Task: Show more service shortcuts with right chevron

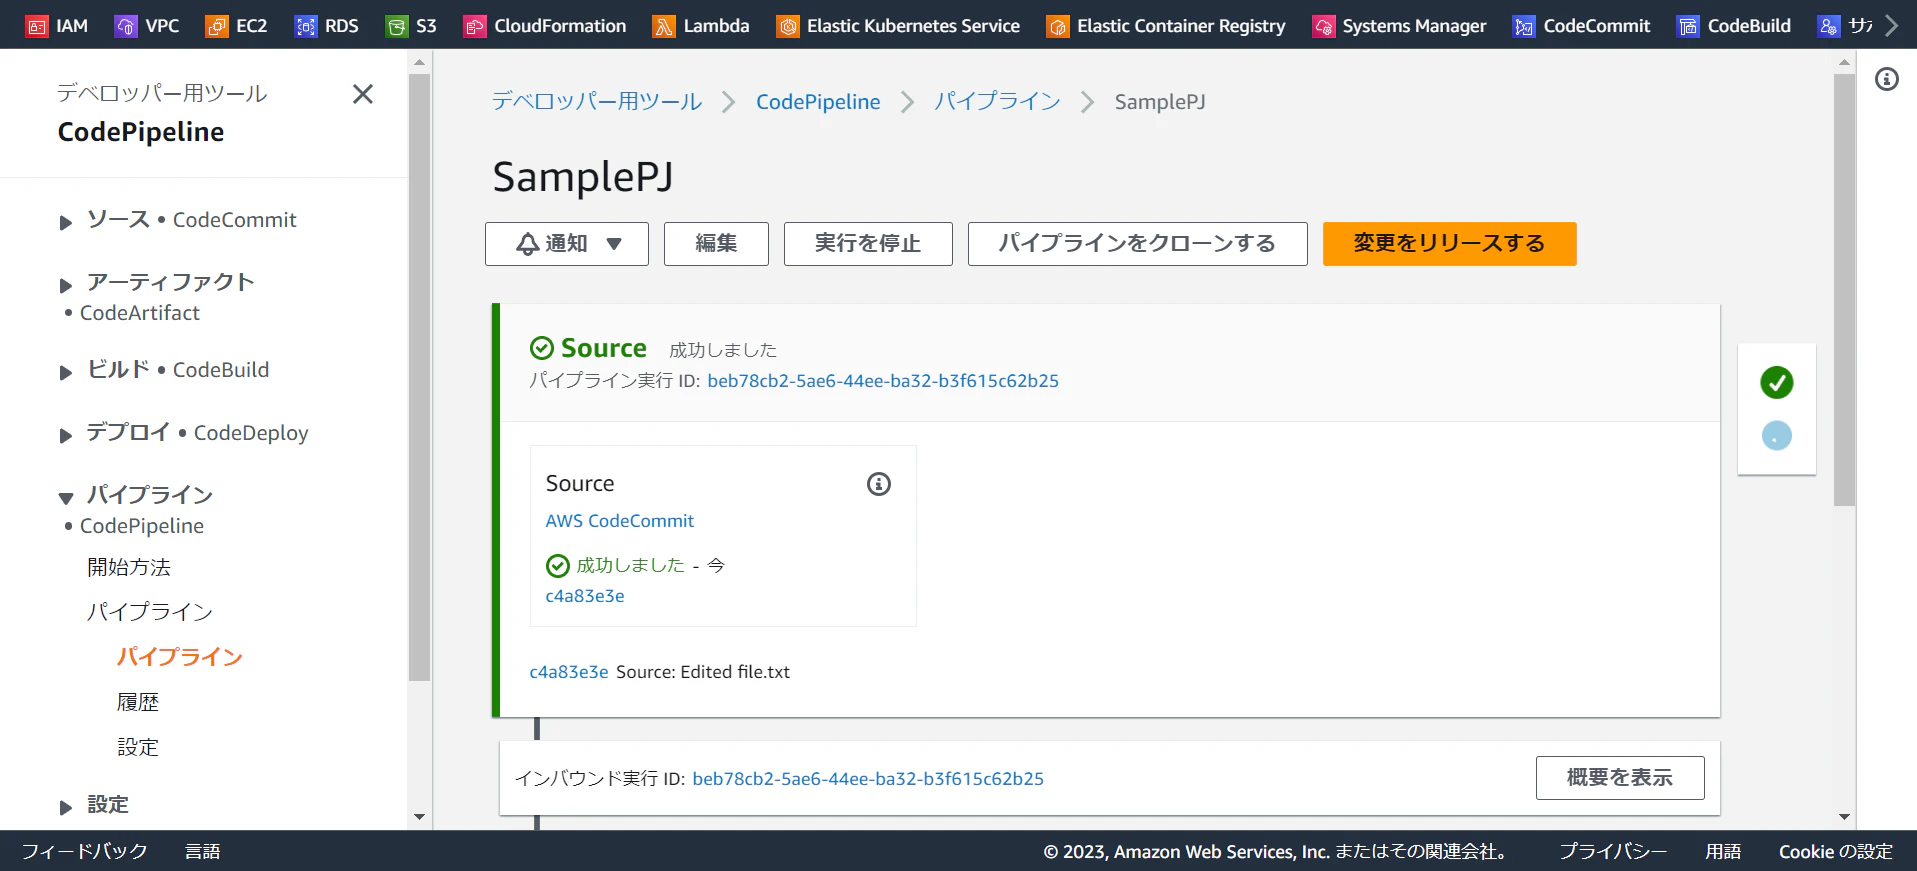Action: pos(1891,26)
